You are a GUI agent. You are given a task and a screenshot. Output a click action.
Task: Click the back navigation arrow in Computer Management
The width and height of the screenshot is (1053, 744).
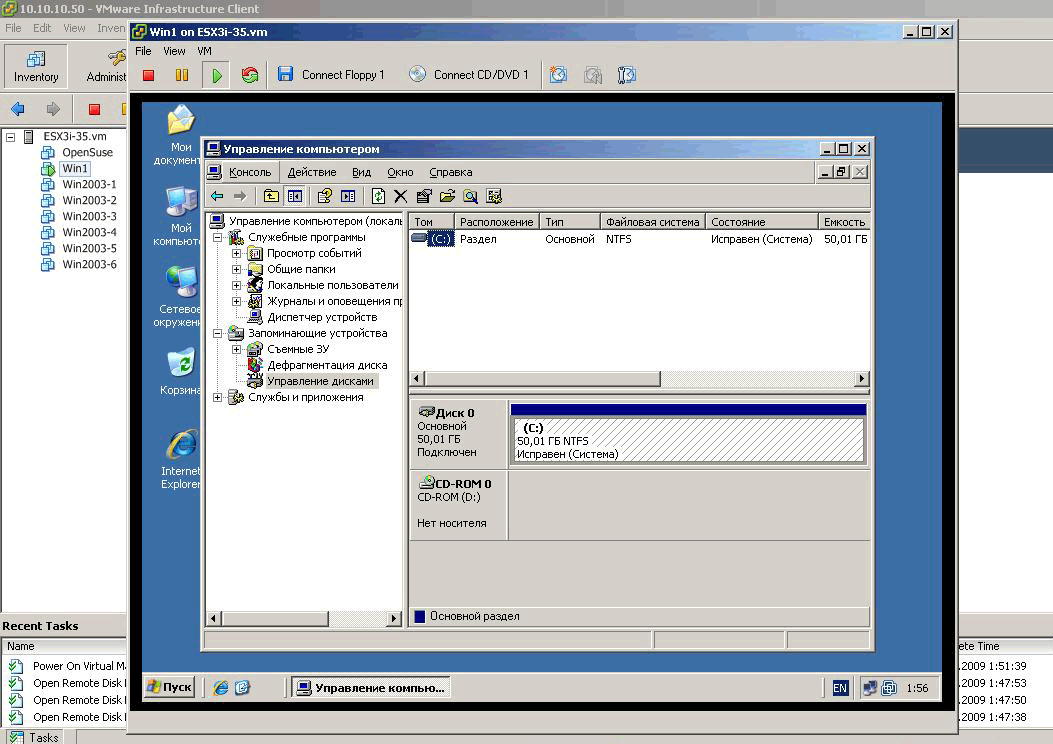pos(216,195)
